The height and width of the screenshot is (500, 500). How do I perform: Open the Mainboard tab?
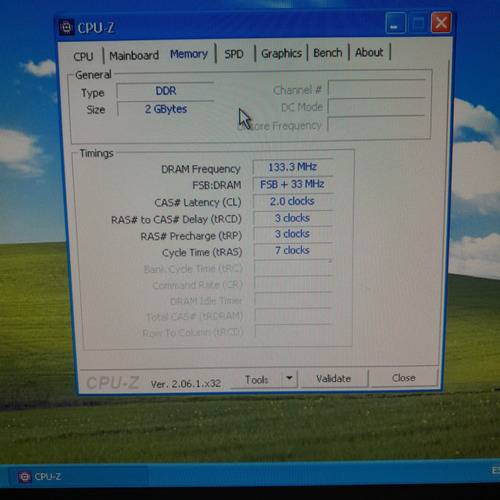coord(134,55)
